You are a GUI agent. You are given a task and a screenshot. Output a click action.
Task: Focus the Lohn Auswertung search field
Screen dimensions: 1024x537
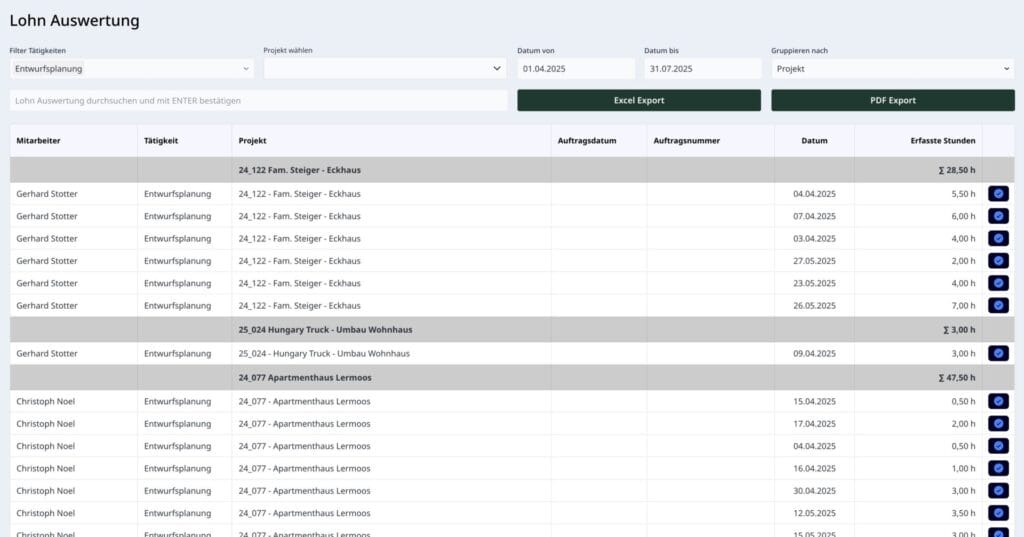258,101
